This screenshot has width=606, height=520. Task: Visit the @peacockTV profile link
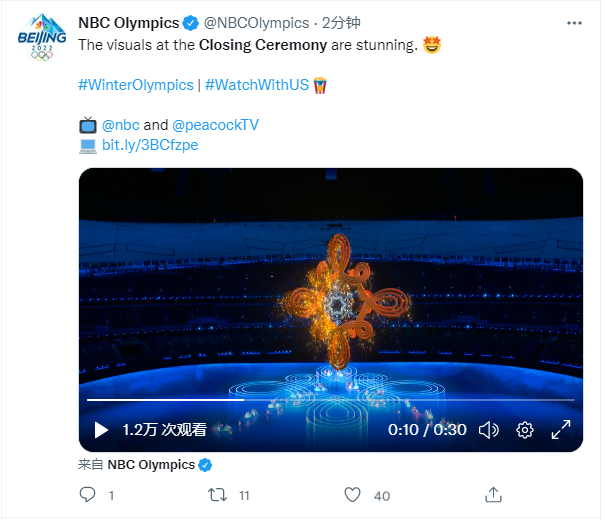pos(215,125)
